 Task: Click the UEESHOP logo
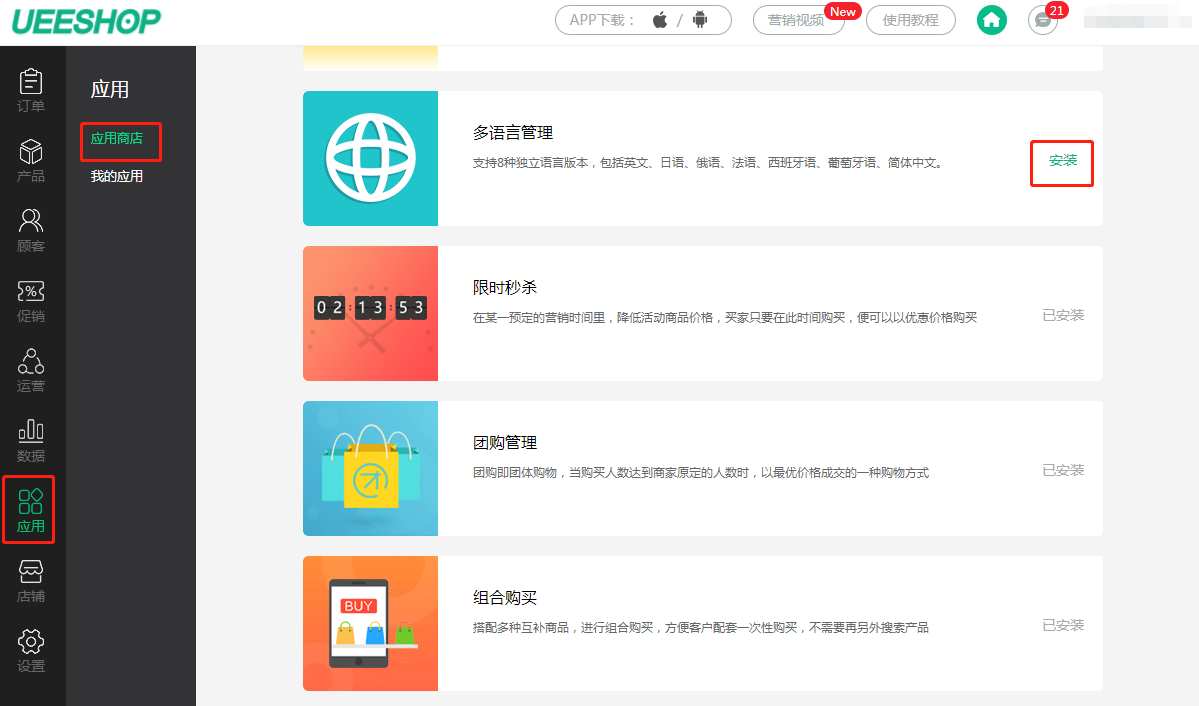click(x=86, y=21)
